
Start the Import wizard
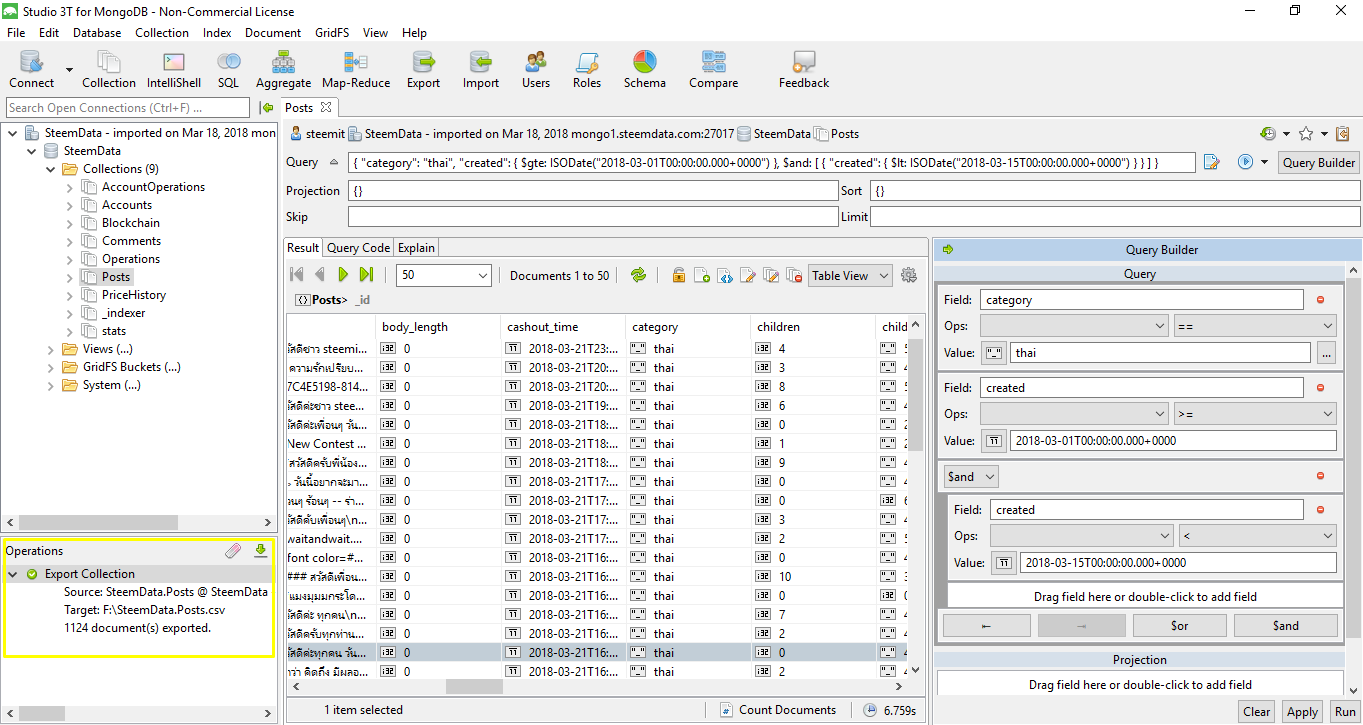pyautogui.click(x=480, y=70)
